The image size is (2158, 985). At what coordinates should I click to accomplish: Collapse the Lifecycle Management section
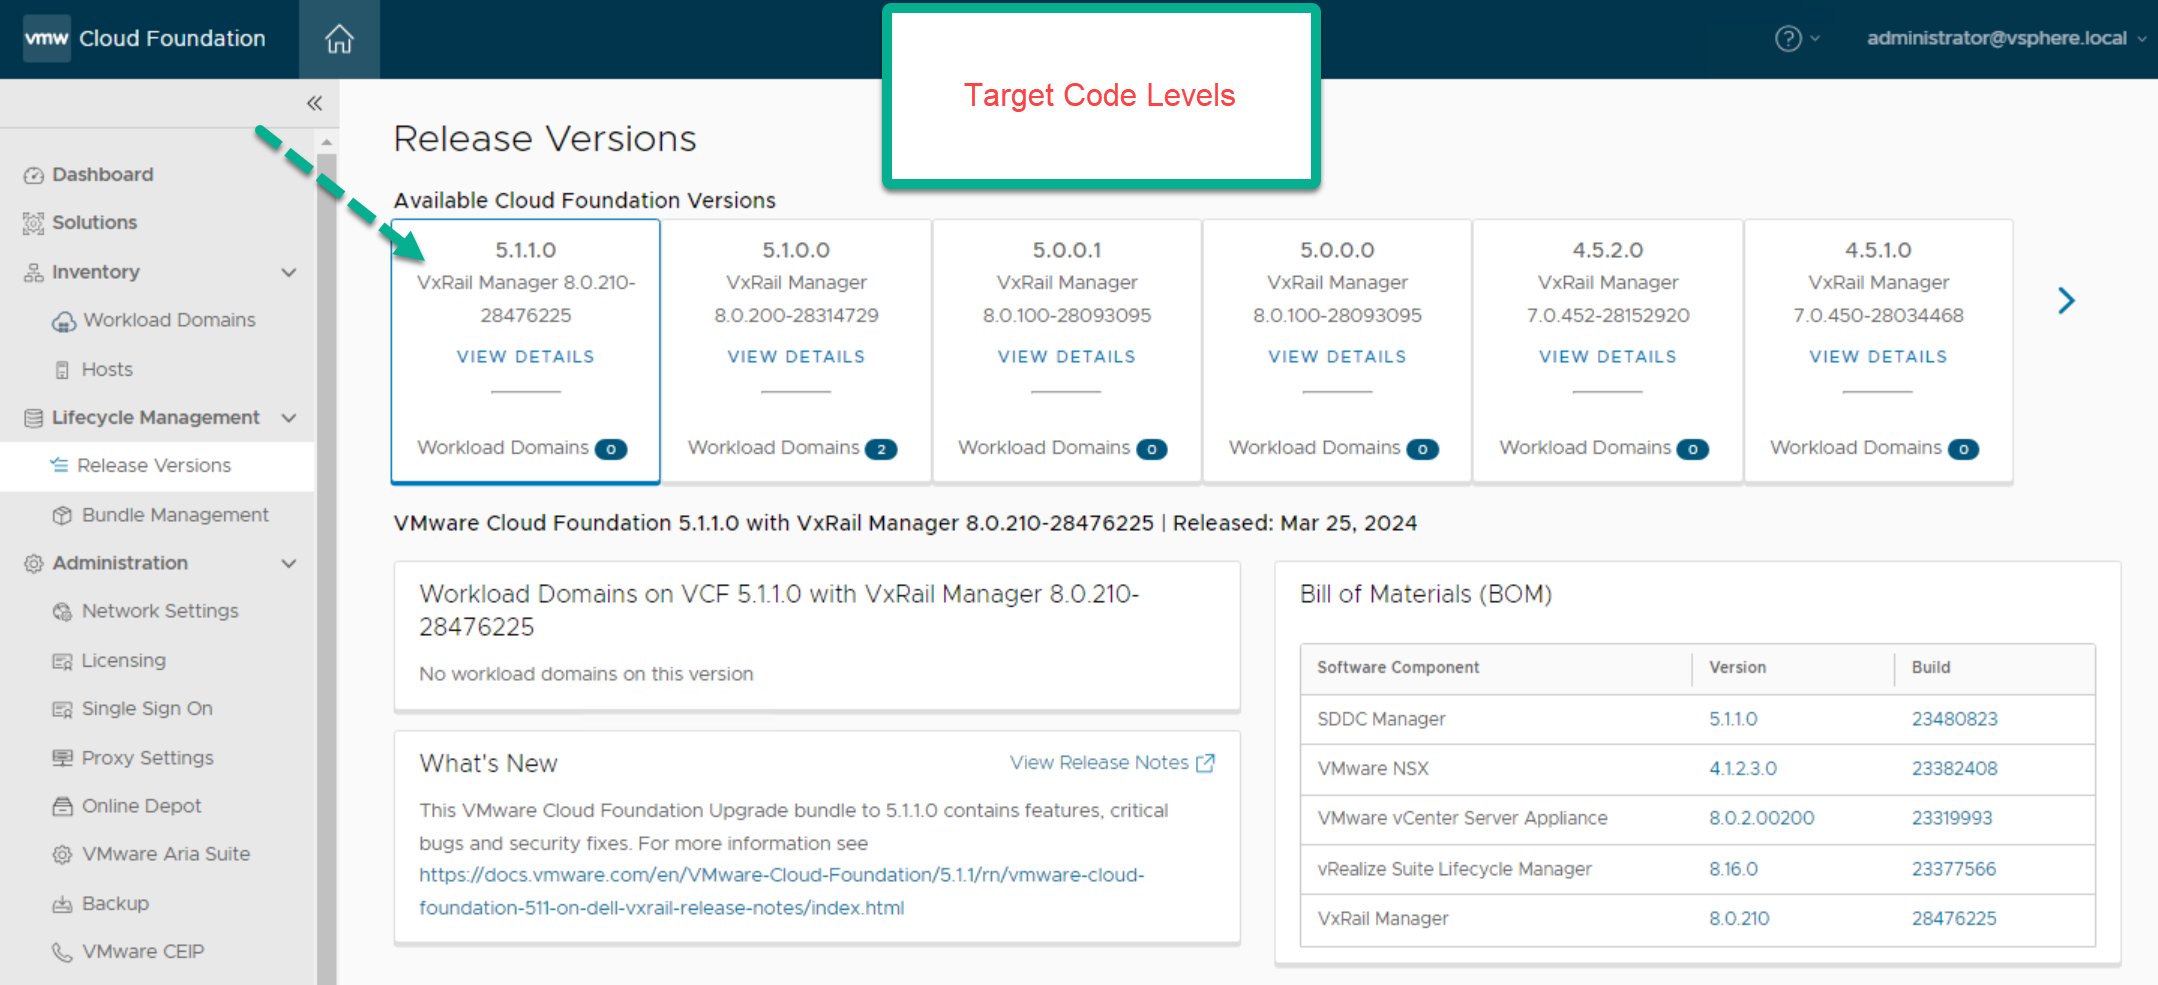tap(289, 418)
